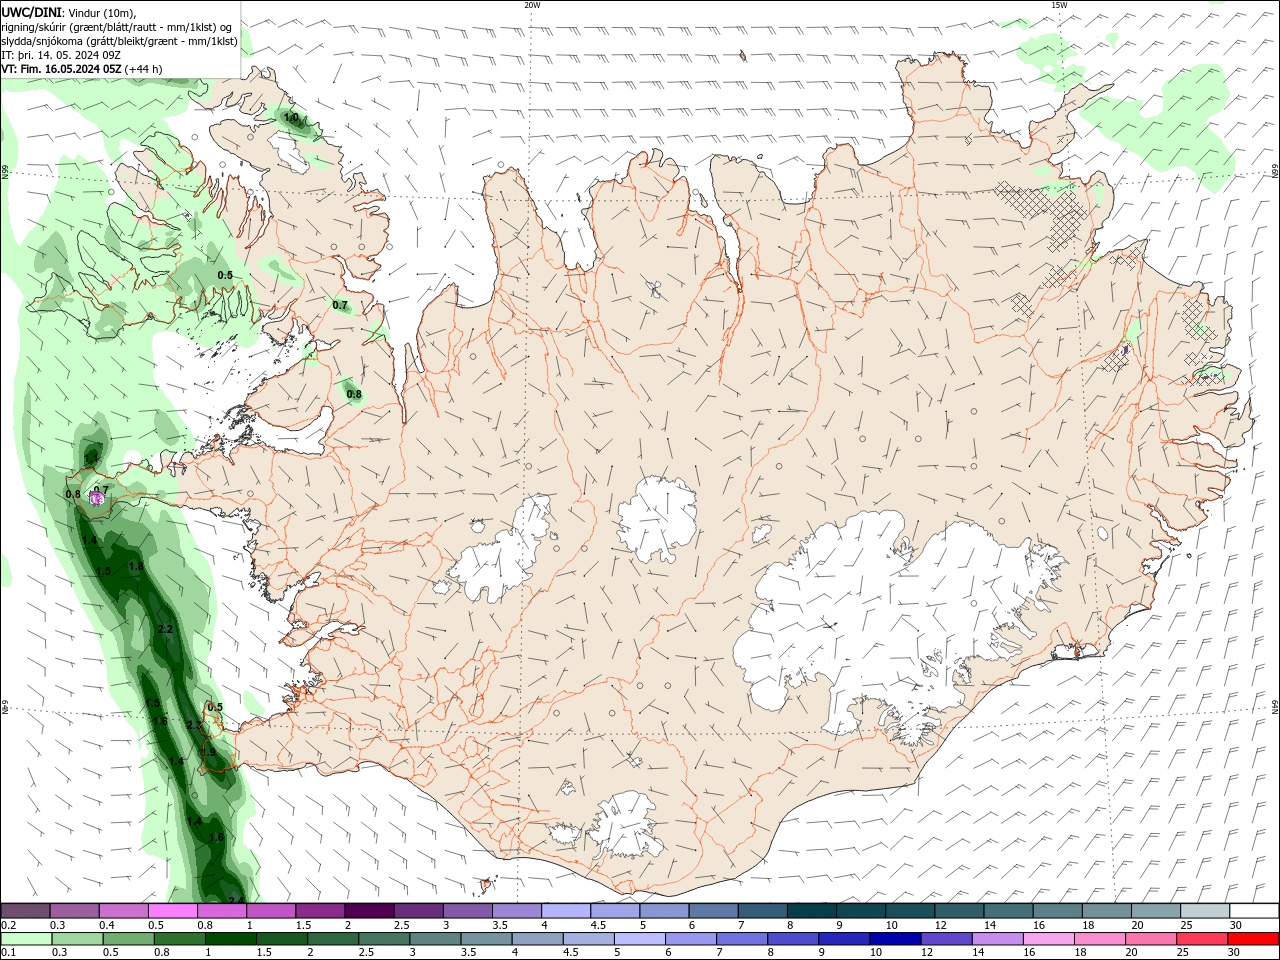1280x960 pixels.
Task: Click the crimson 25 swatch beside the bright red one
Action: click(x=1201, y=938)
